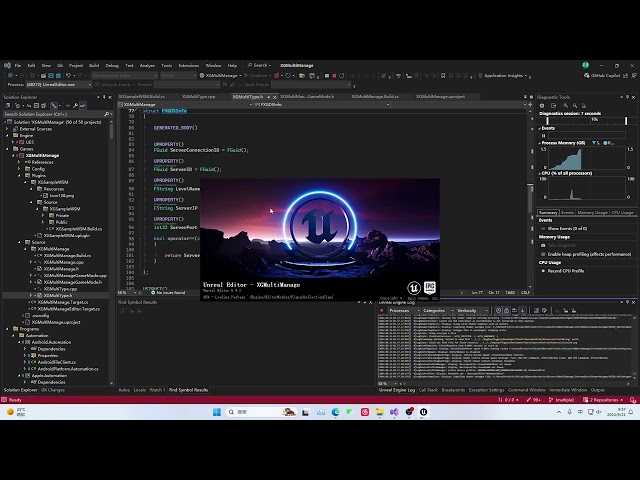This screenshot has width=640, height=480.
Task: Click the GitHub Copilot button
Action: [602, 76]
